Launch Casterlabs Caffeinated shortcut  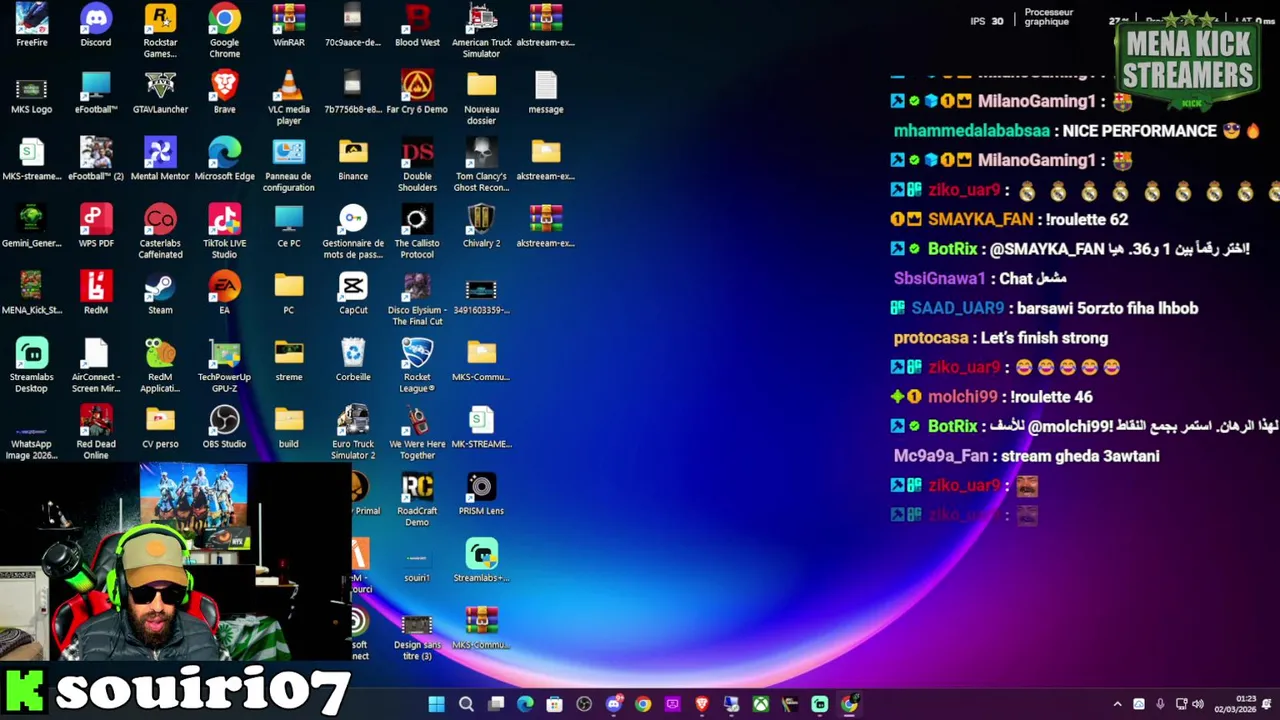pos(160,231)
